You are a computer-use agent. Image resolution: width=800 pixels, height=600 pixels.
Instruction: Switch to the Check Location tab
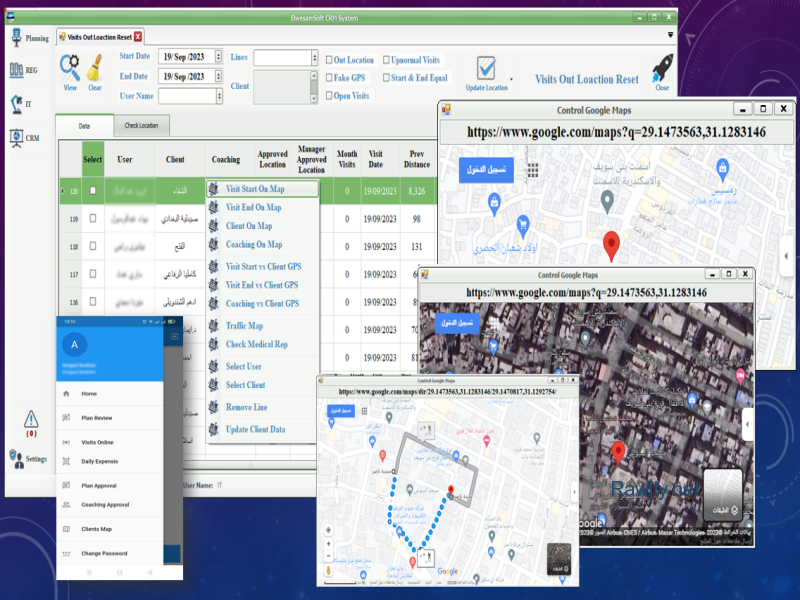pos(141,126)
